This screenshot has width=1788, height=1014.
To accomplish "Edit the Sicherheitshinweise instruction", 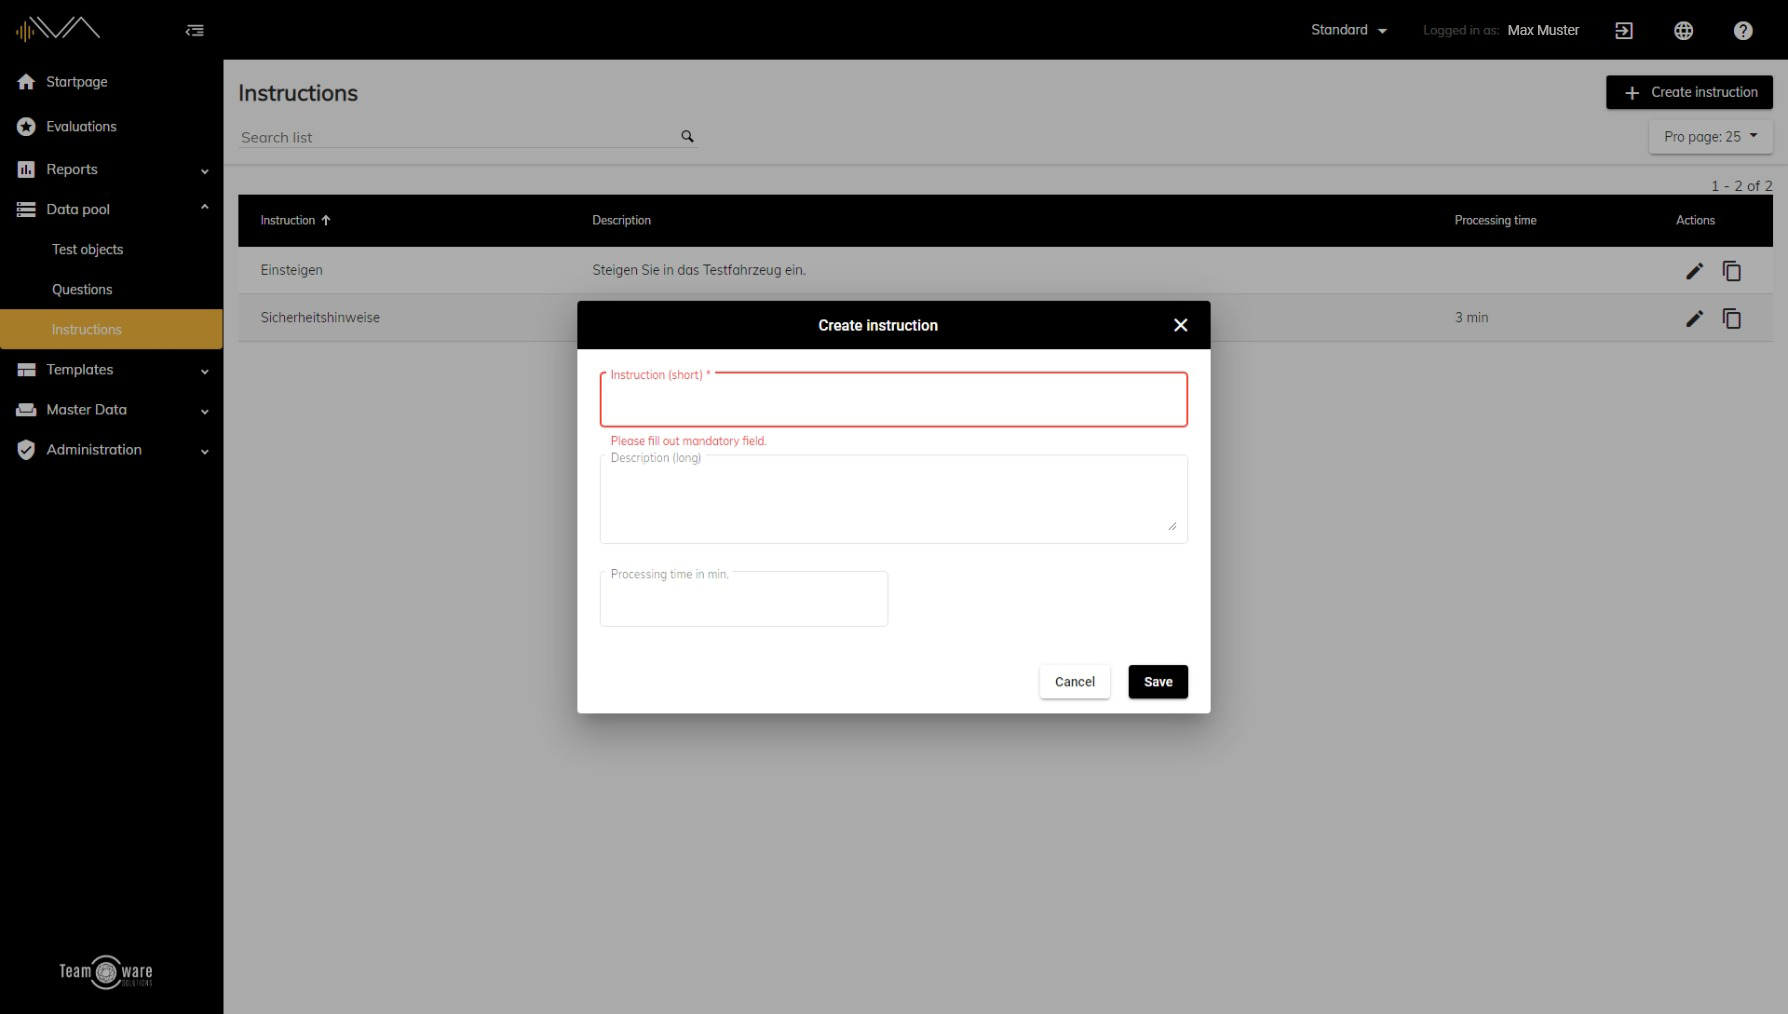I will pos(1694,318).
